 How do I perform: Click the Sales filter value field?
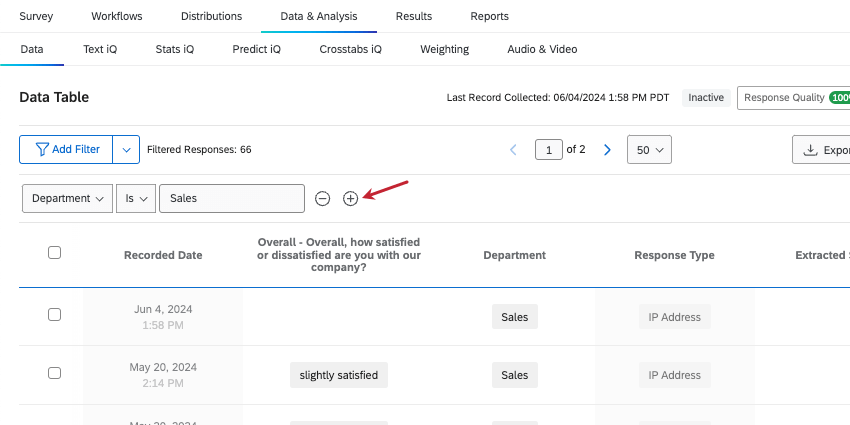[x=232, y=198]
